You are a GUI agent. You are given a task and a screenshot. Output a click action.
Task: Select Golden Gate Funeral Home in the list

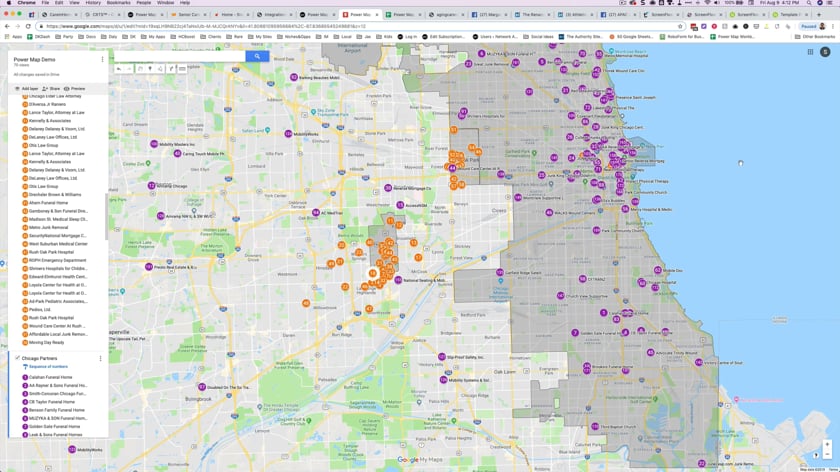pos(54,426)
